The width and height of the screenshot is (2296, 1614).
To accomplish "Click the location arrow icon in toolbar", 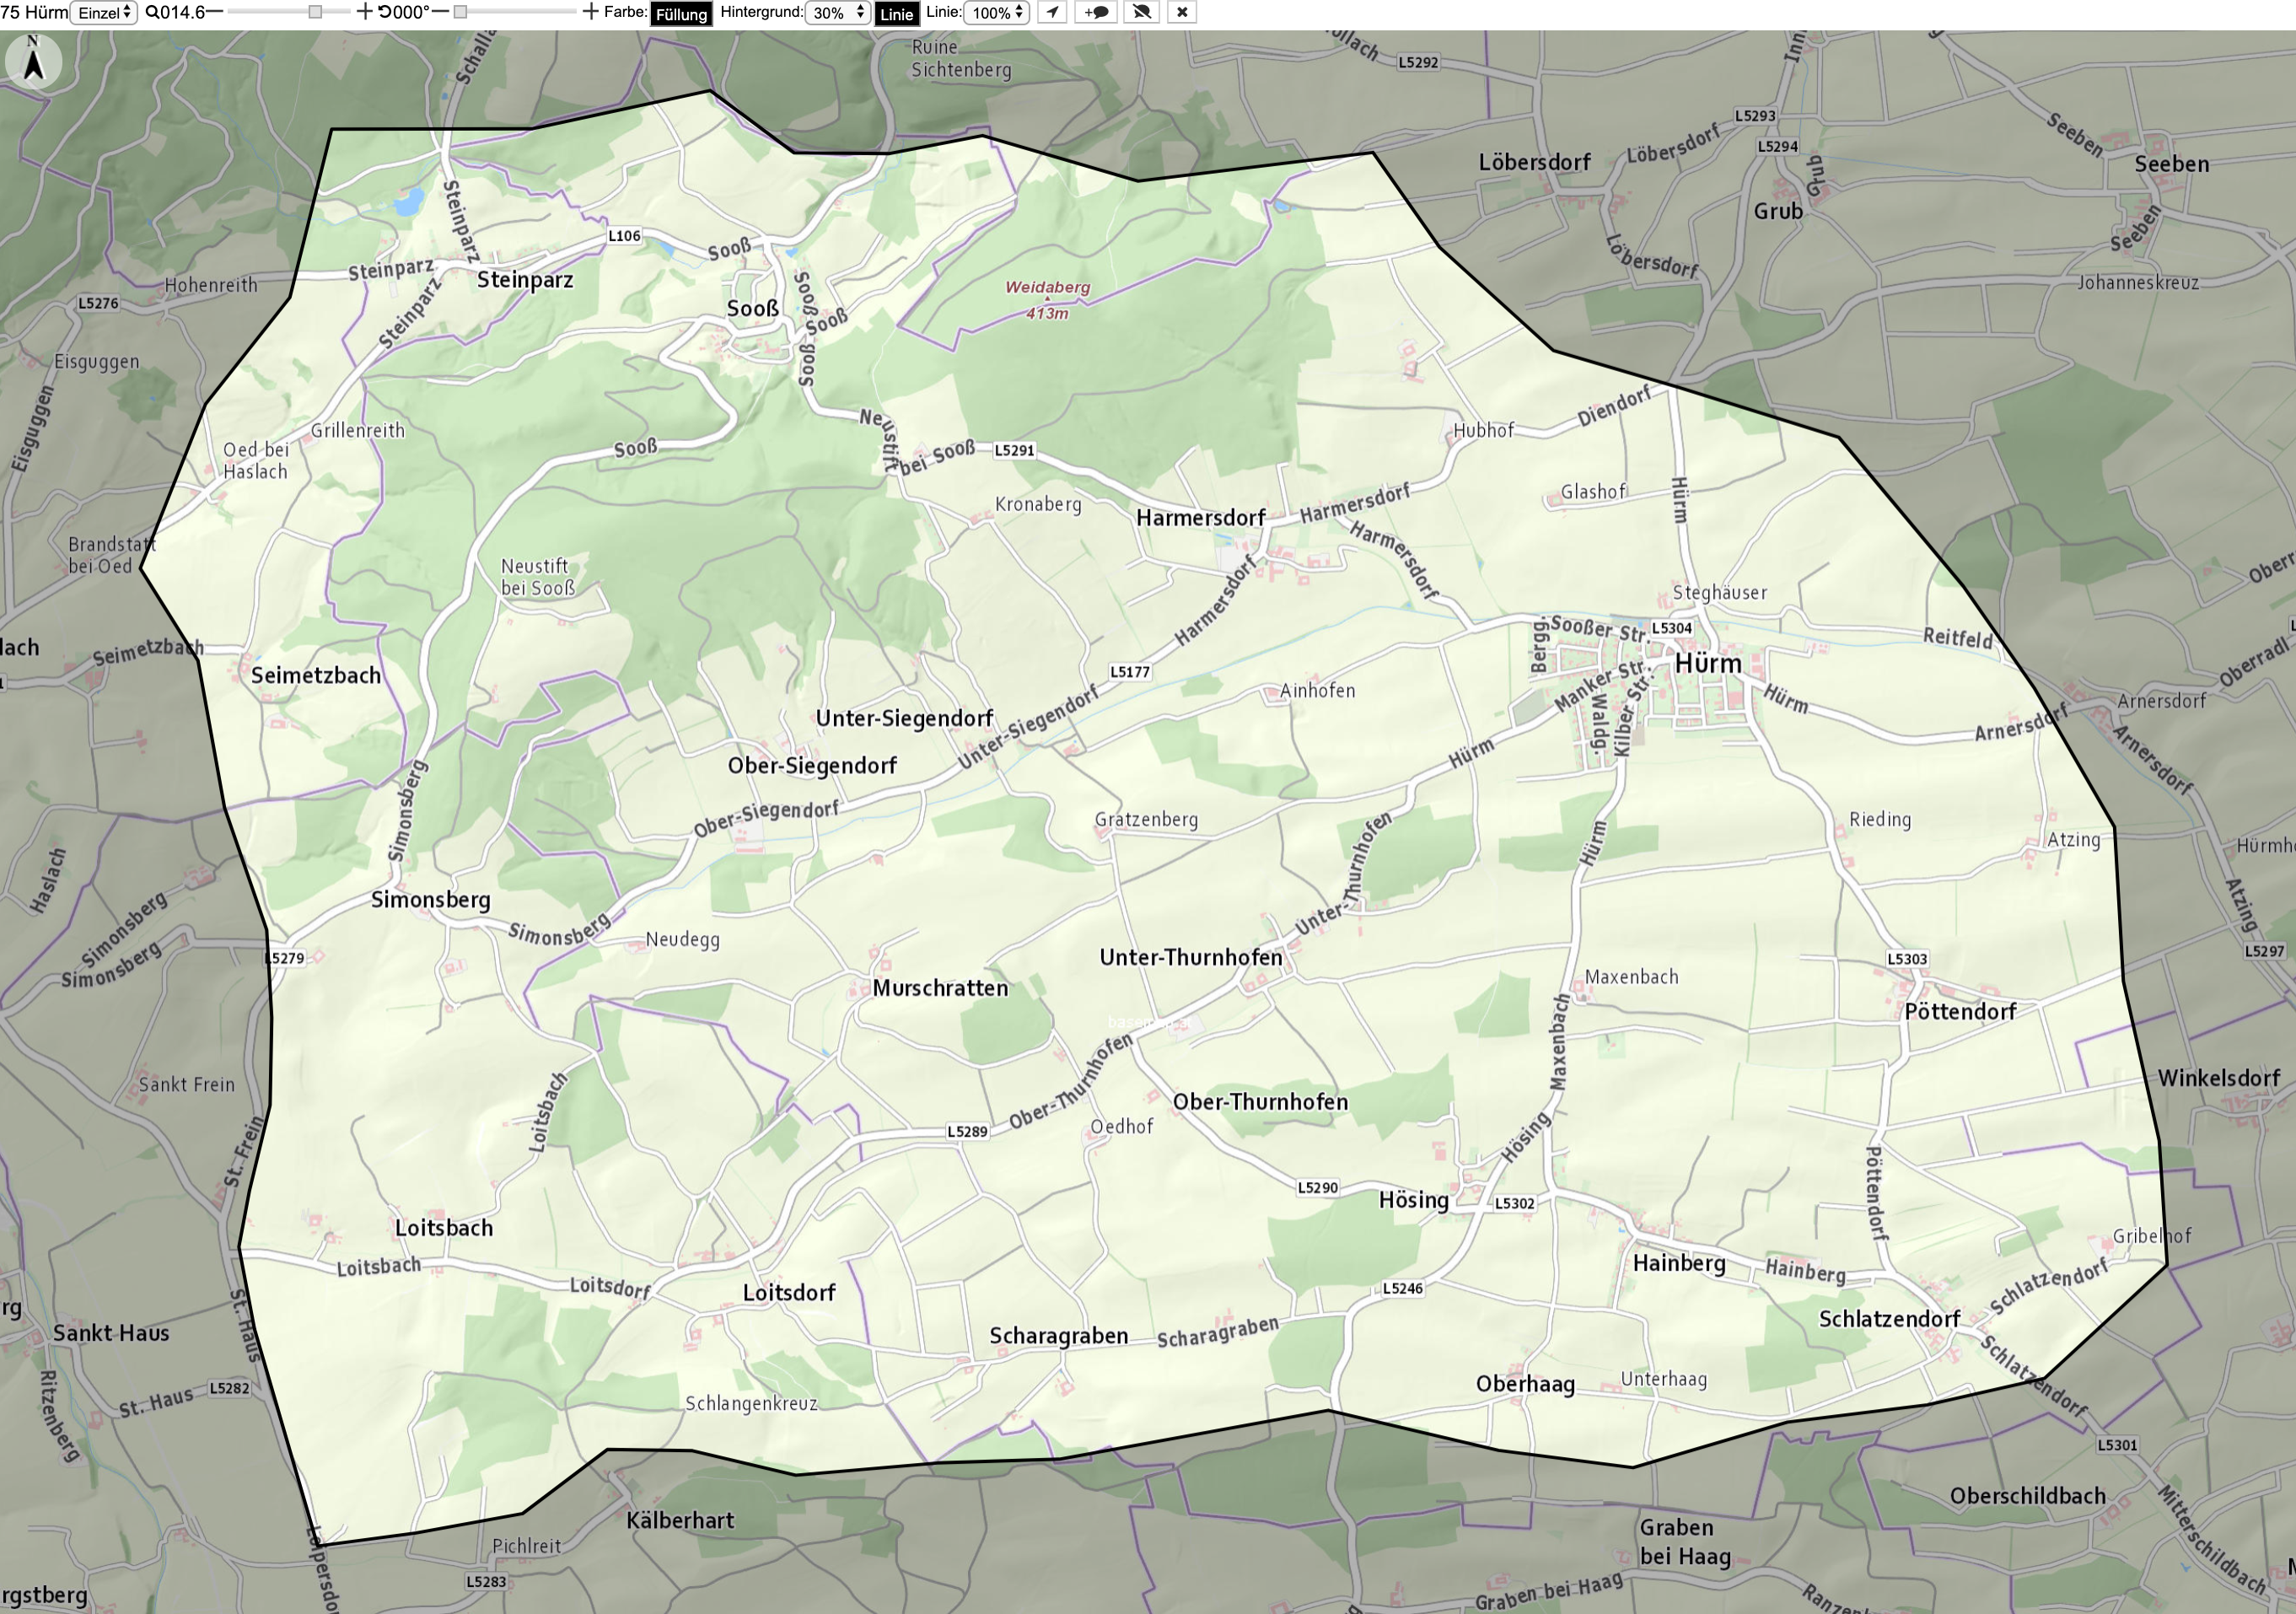I will (x=1052, y=12).
